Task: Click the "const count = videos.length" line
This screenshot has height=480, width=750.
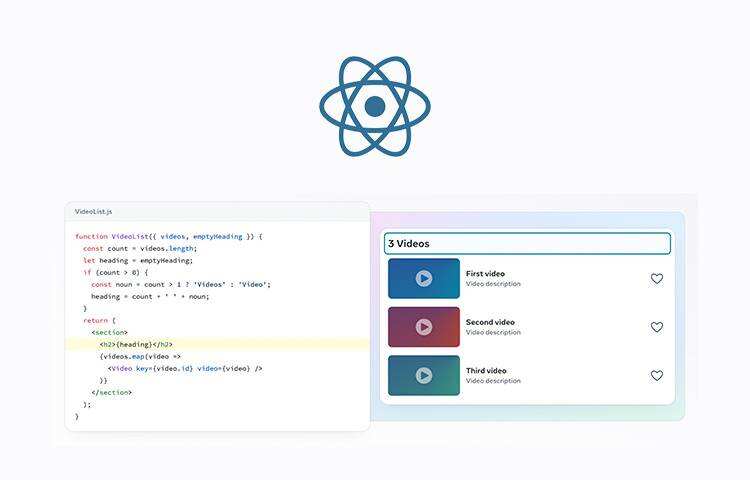Action: [140, 249]
